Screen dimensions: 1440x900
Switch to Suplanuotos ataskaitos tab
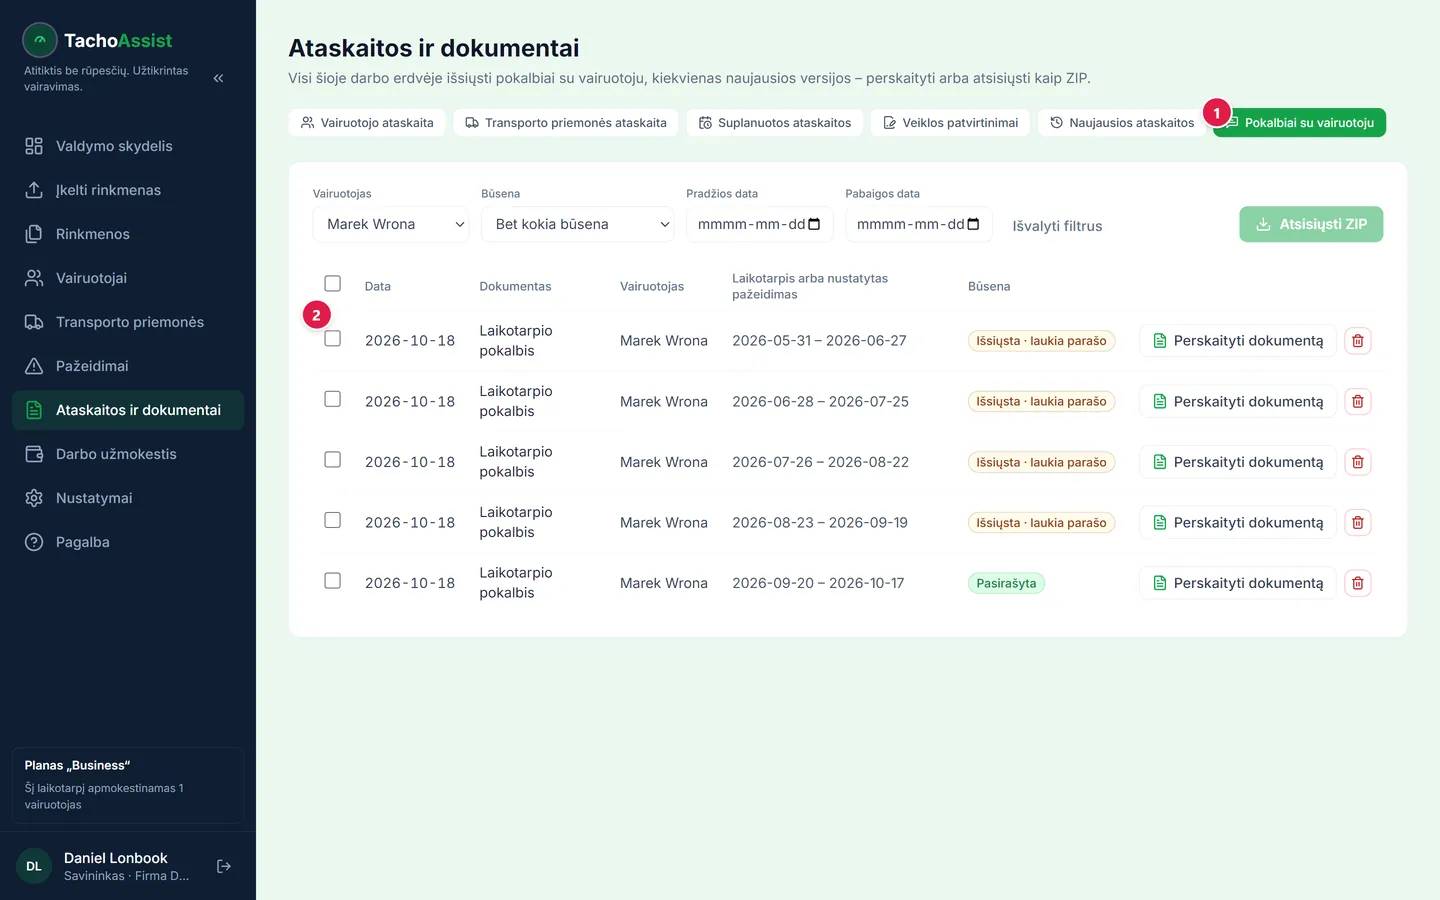pos(775,123)
